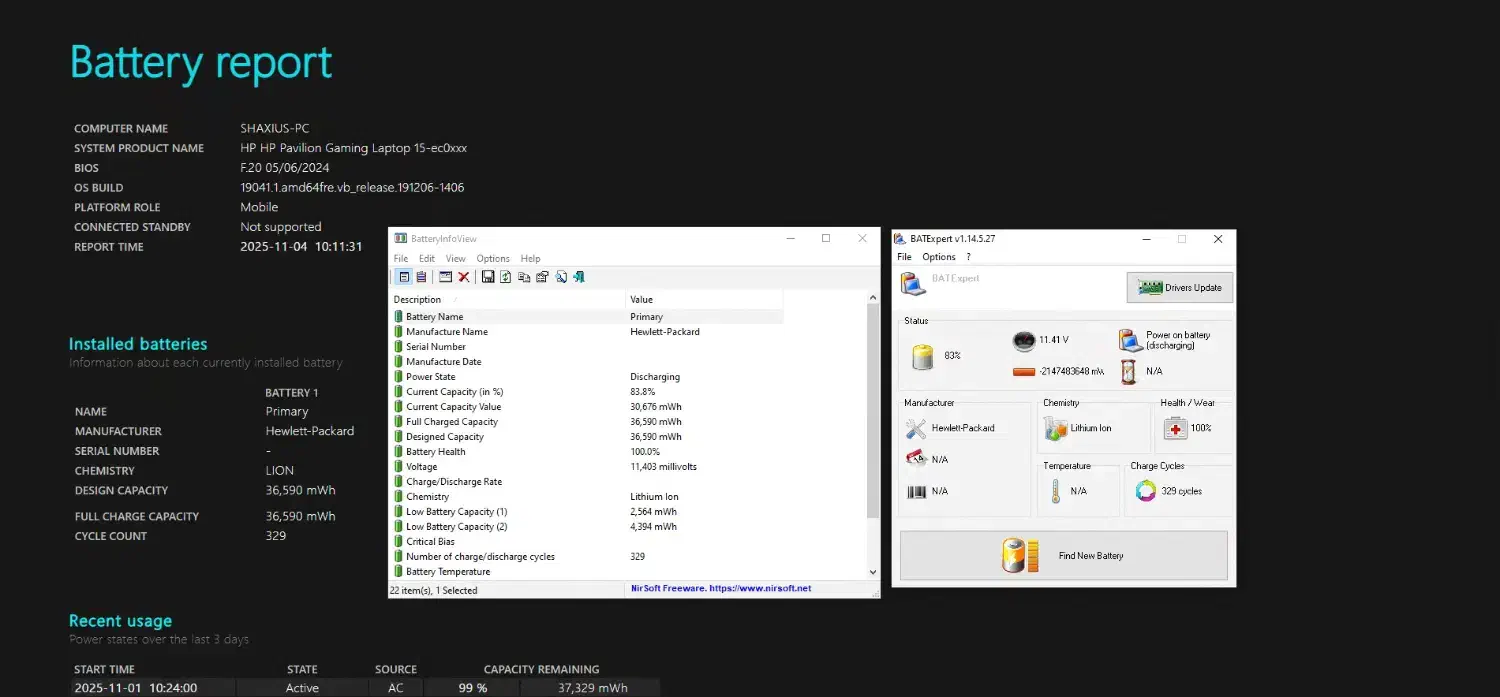Click the Health / Wear first-aid icon

pos(1176,428)
